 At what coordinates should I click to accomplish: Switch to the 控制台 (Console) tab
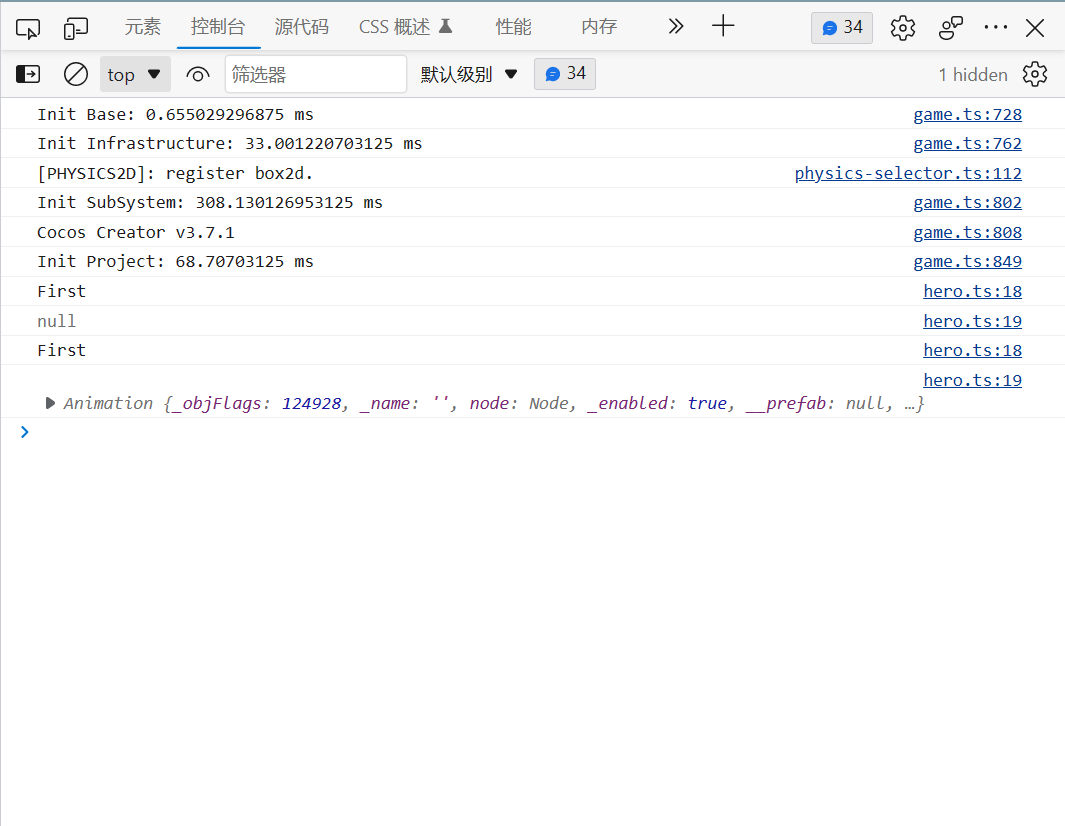218,27
